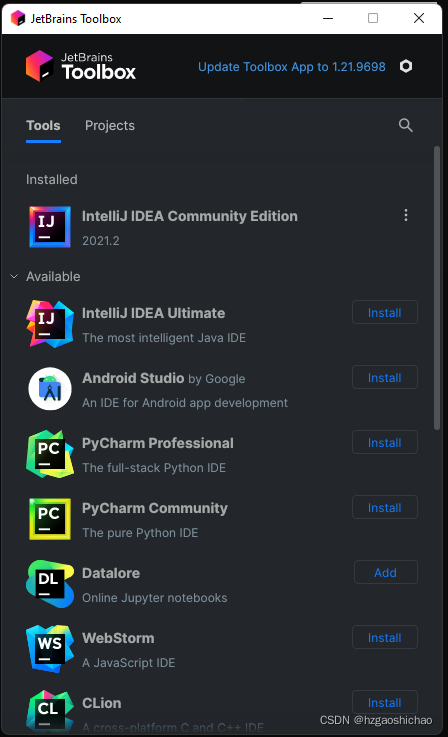Click the Datalore DL icon
Screen dimensions: 448x737
50,584
